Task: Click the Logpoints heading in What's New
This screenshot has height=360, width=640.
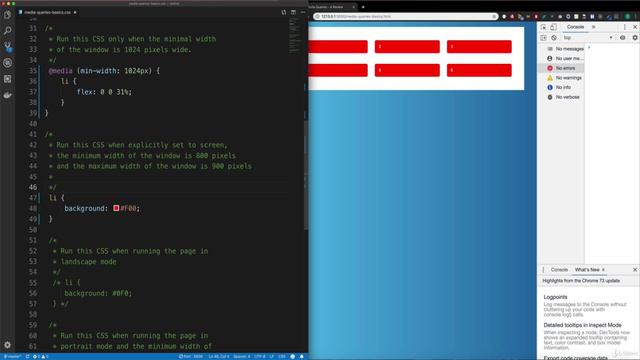Action: click(555, 297)
